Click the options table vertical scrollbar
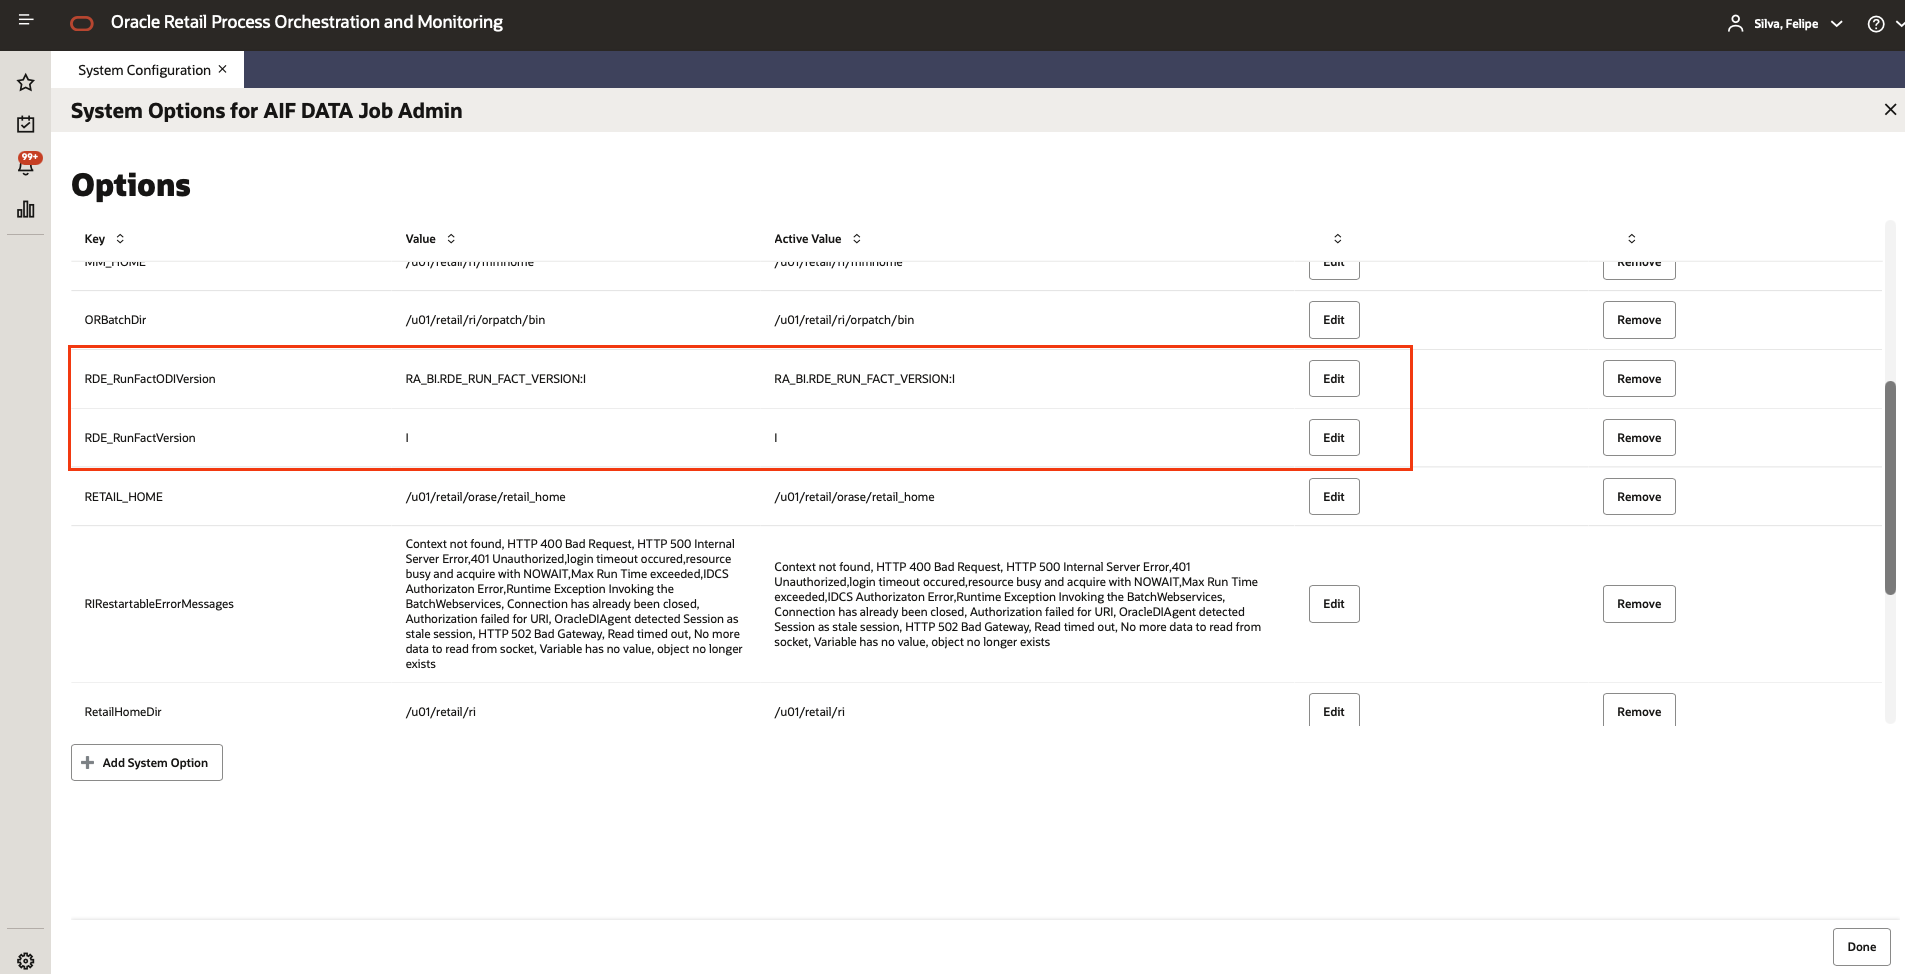The height and width of the screenshot is (974, 1905). [x=1890, y=487]
